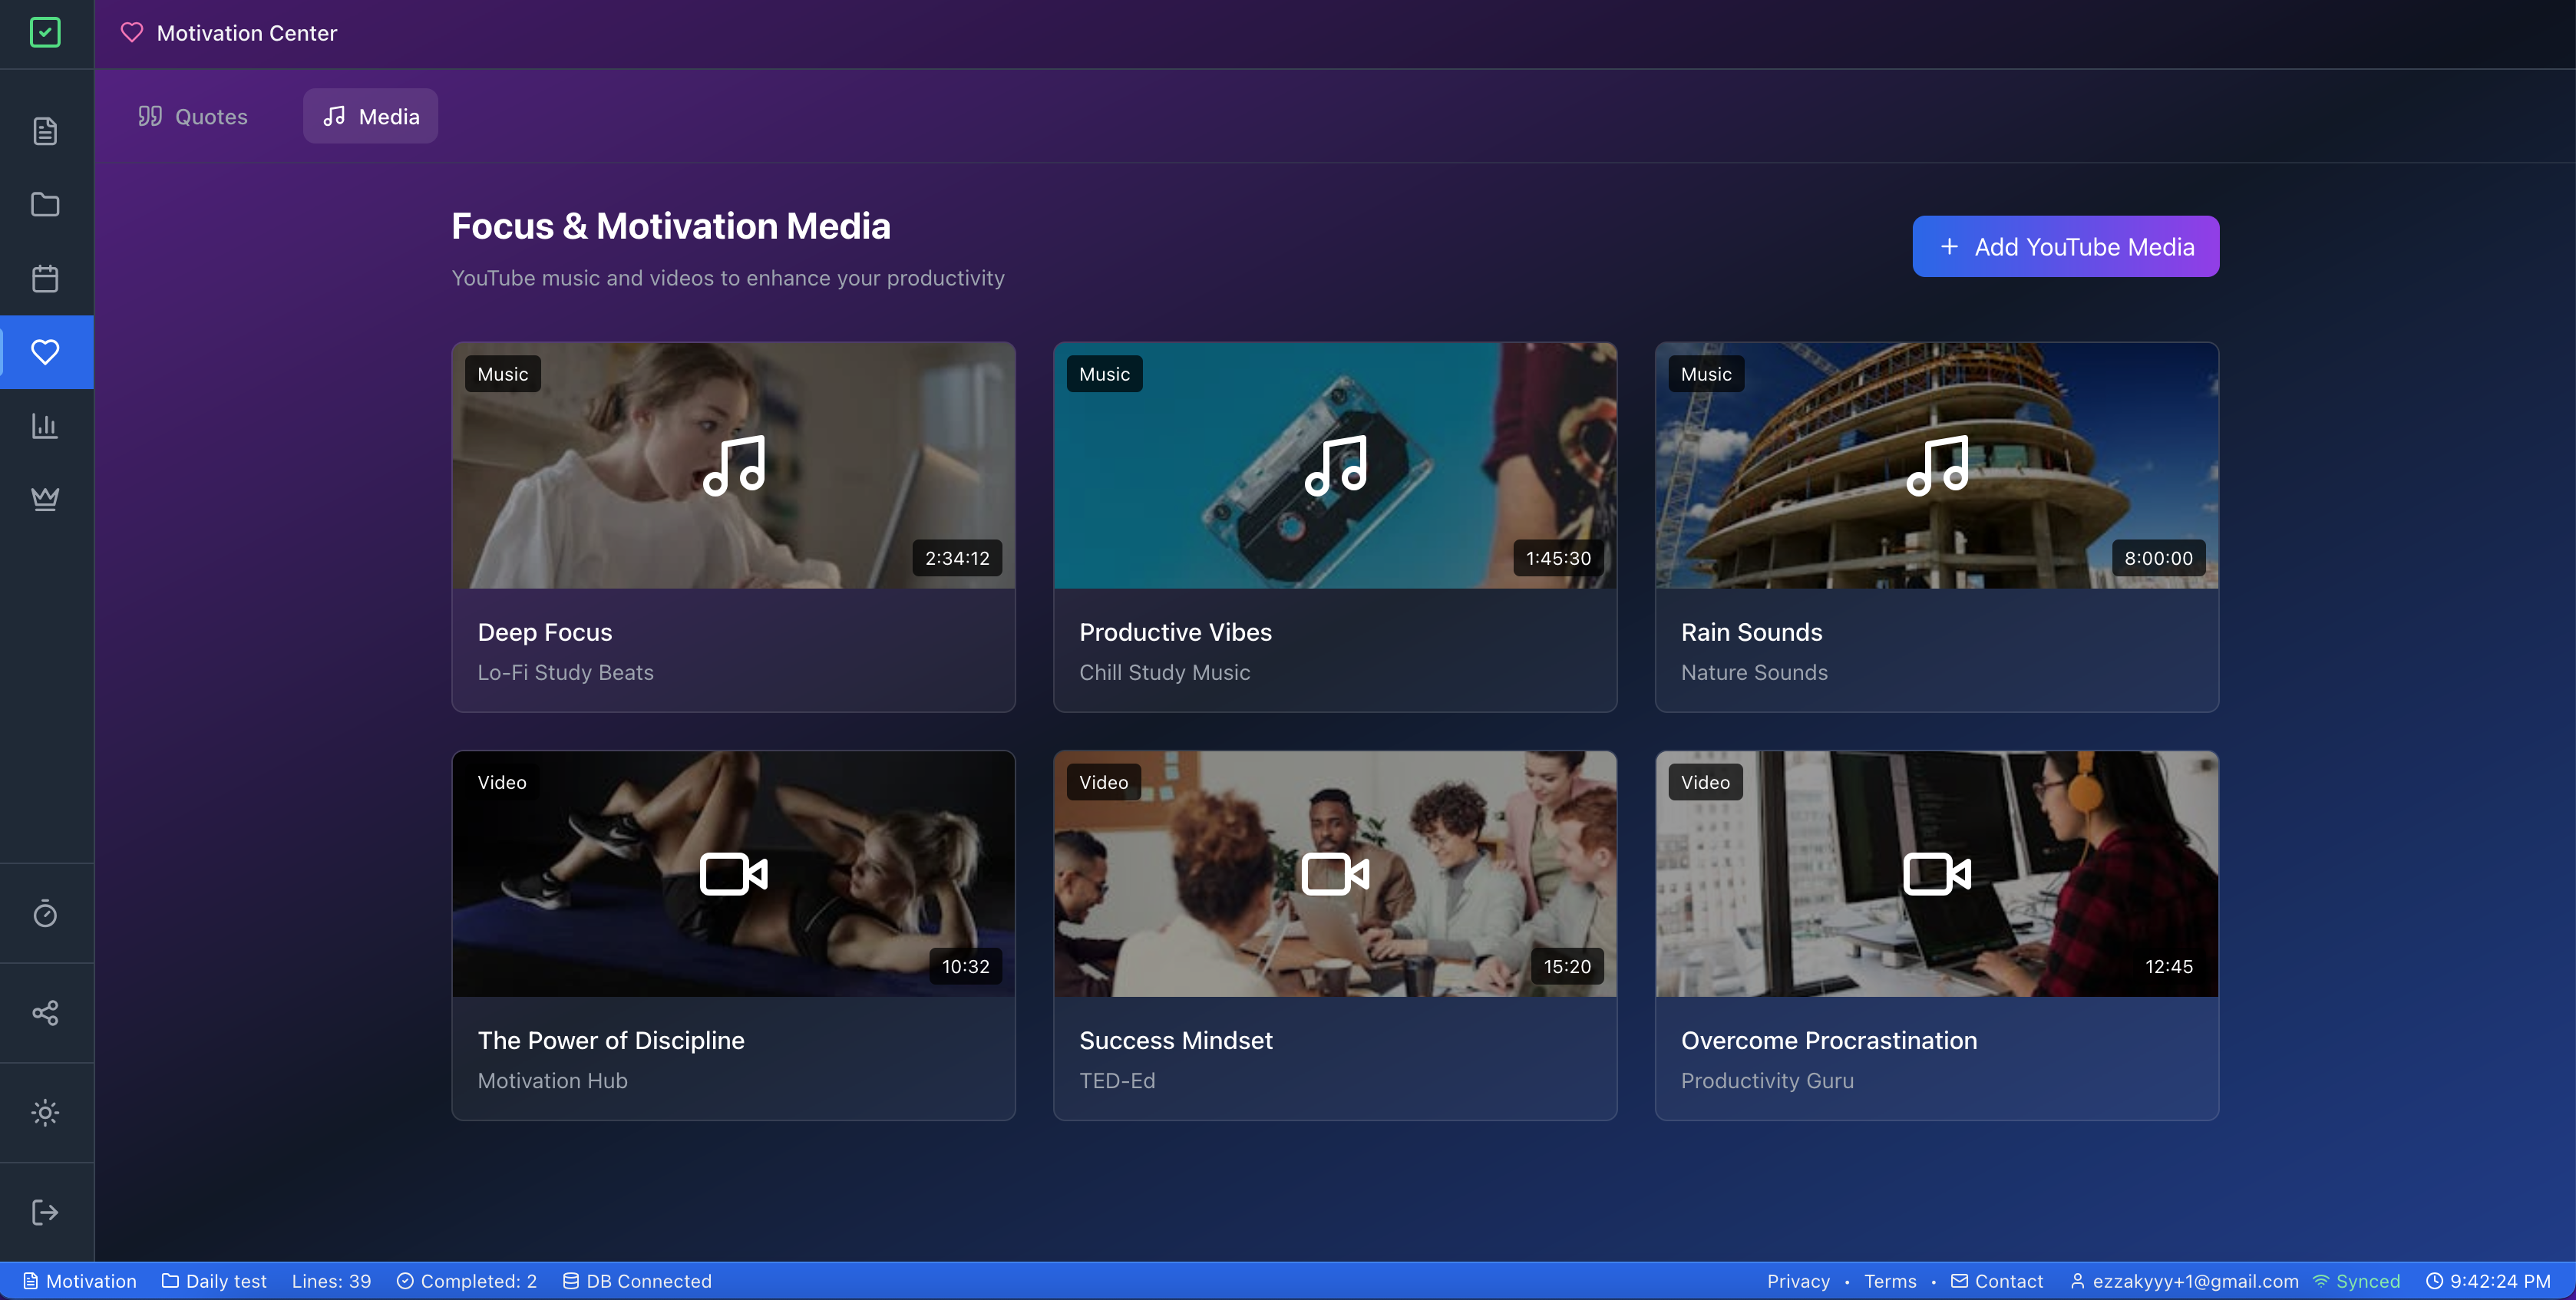The height and width of the screenshot is (1300, 2576).
Task: Play the Deep Focus music thumbnail
Action: (733, 466)
